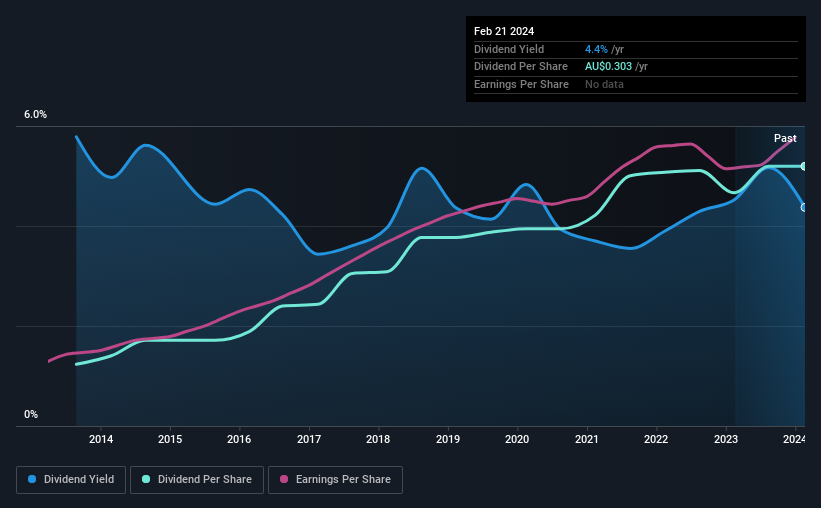The width and height of the screenshot is (821, 508).
Task: Select the 2023 x-axis label
Action: point(726,439)
